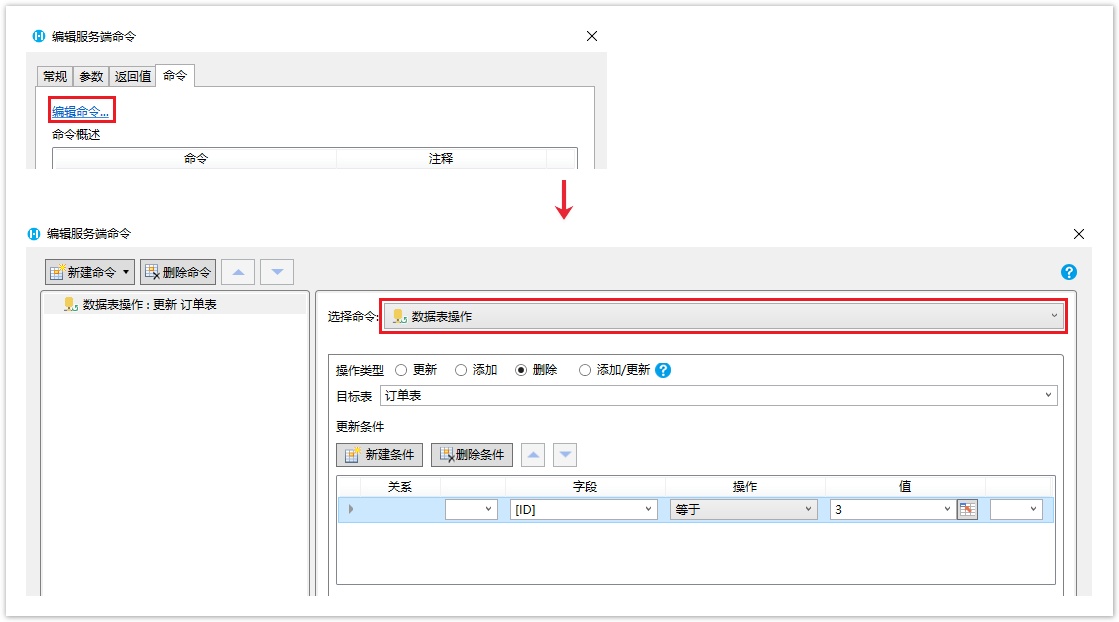The width and height of the screenshot is (1119, 622).
Task: Expand the 目标表 订单表 dropdown
Action: click(718, 396)
